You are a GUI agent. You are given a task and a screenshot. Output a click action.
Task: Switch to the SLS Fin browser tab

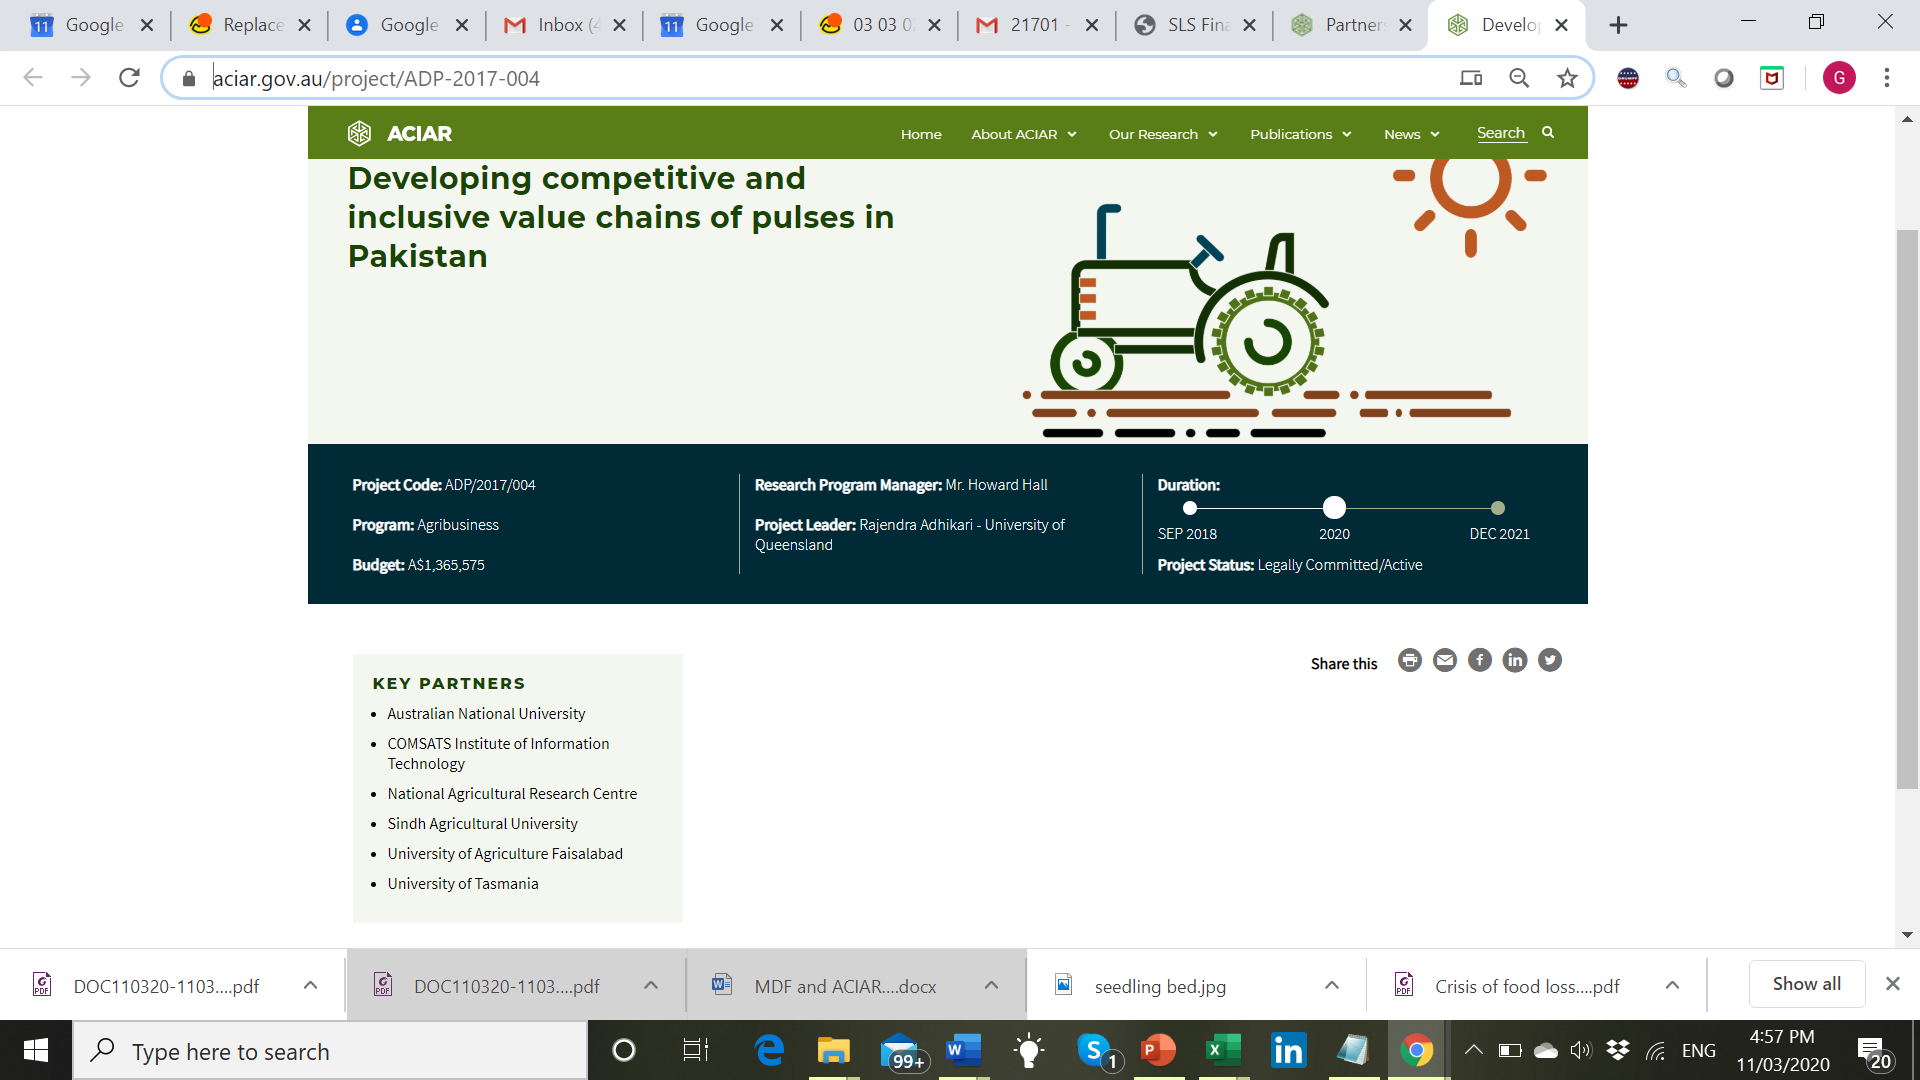tap(1196, 25)
